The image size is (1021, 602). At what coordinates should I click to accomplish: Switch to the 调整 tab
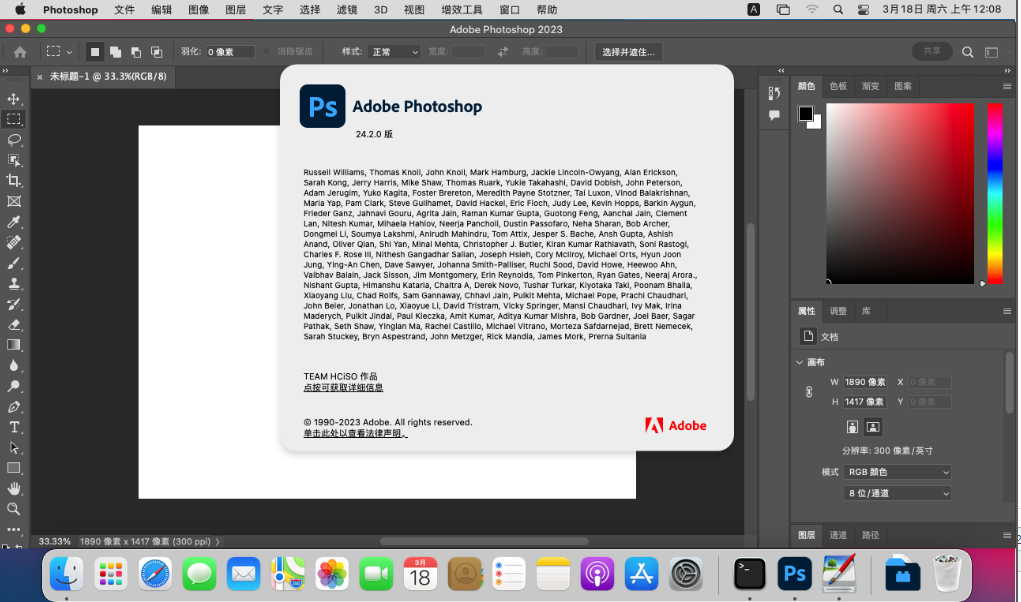pos(838,311)
